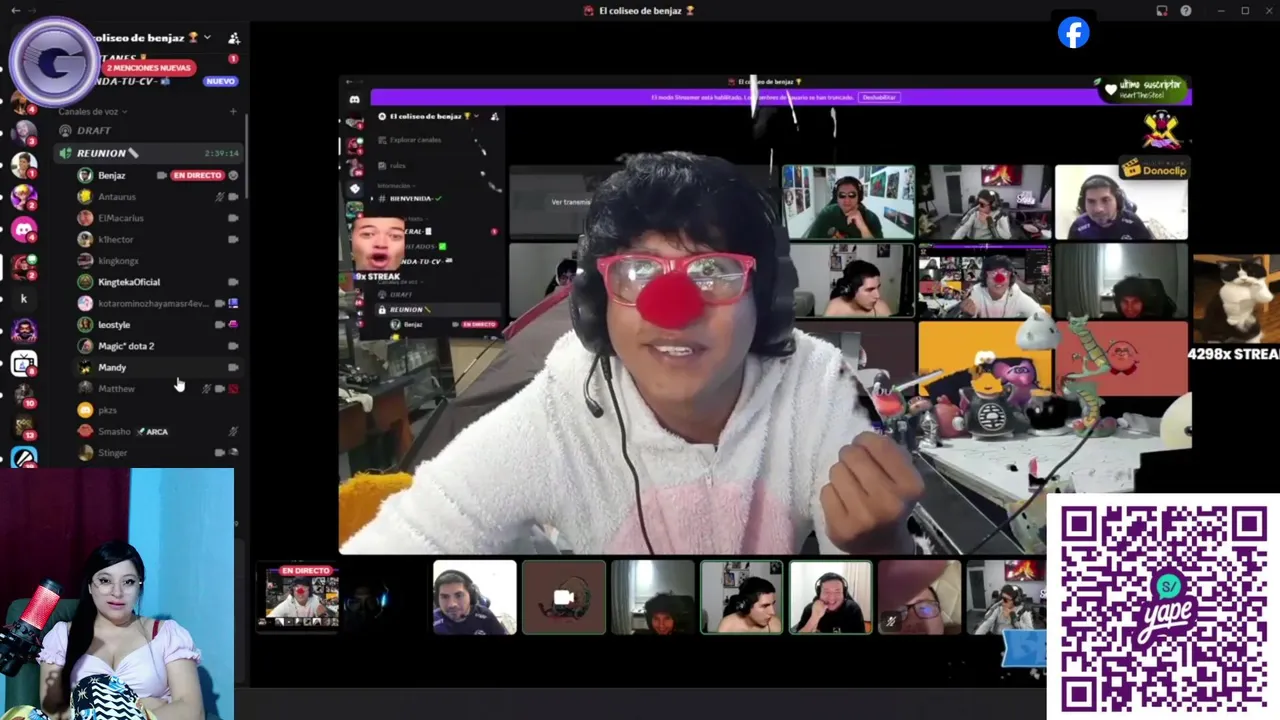Click the video icon on KingtekaOficial row
This screenshot has height=720, width=1280.
[x=233, y=282]
